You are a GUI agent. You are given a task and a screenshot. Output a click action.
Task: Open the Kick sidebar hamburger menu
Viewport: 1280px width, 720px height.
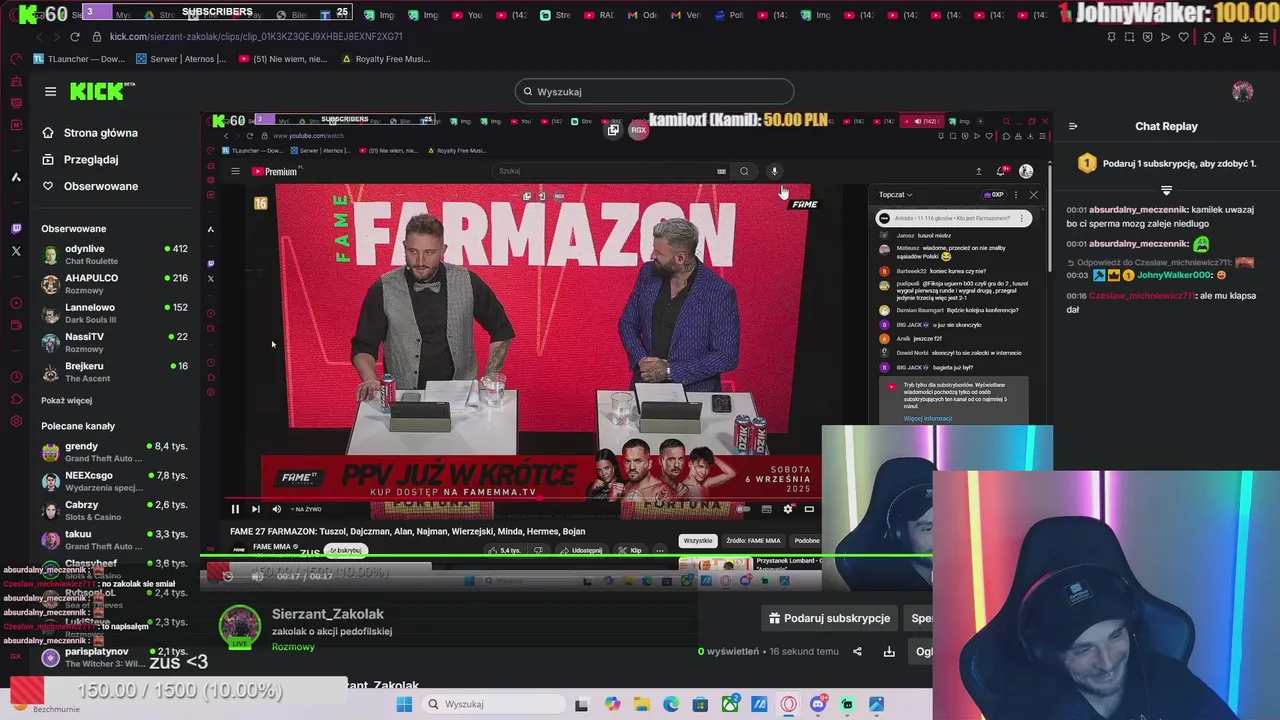pos(50,92)
